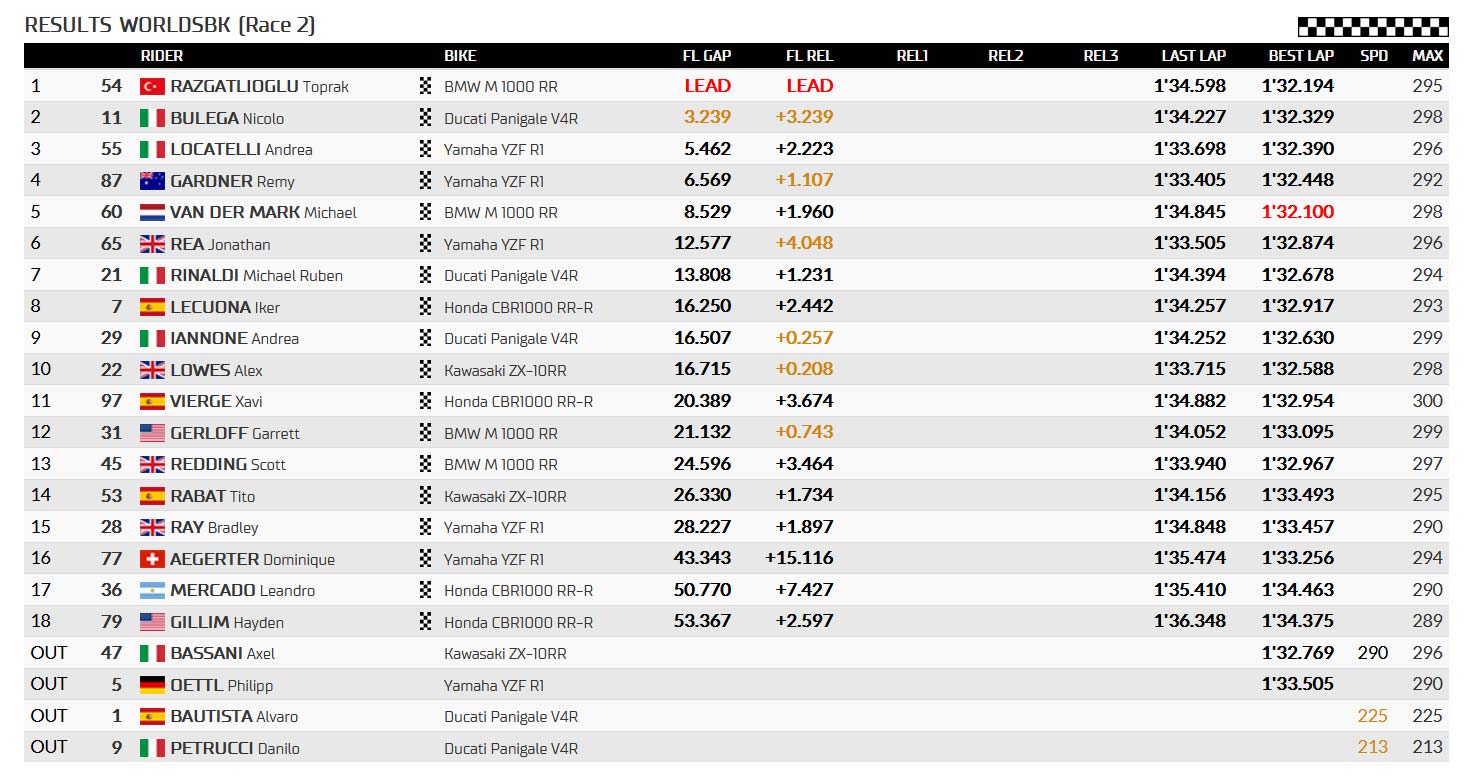Click Mercado's FL GAP value 50.770
The height and width of the screenshot is (777, 1468).
[x=703, y=590]
